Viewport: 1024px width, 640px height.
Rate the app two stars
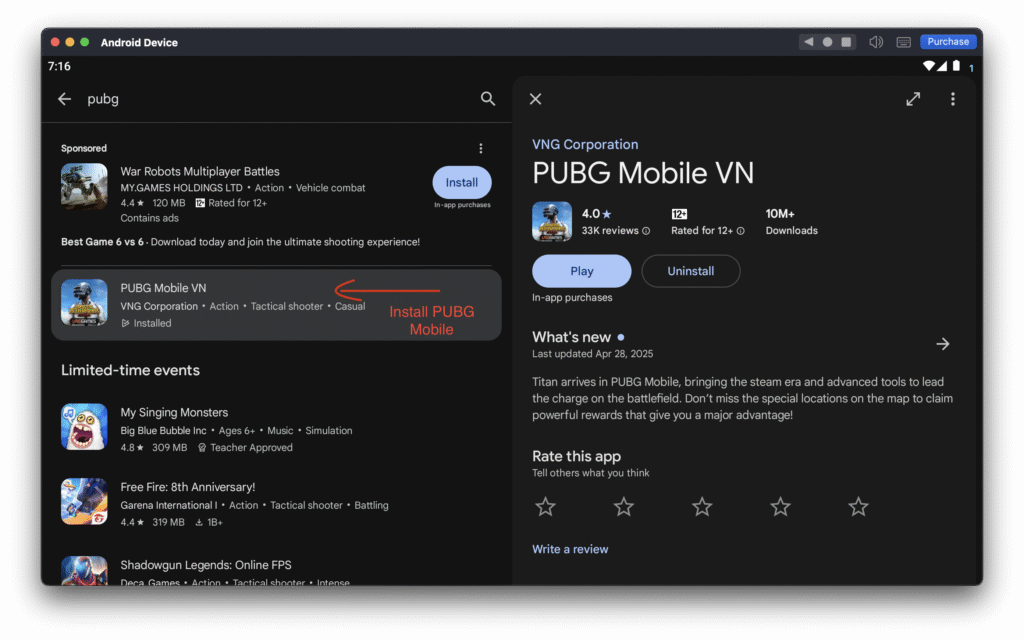[x=624, y=507]
